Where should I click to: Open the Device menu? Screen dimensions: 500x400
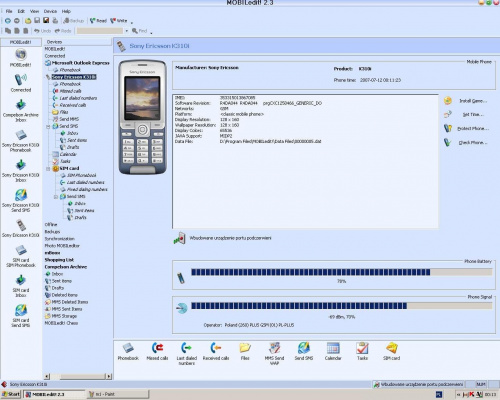[x=50, y=11]
